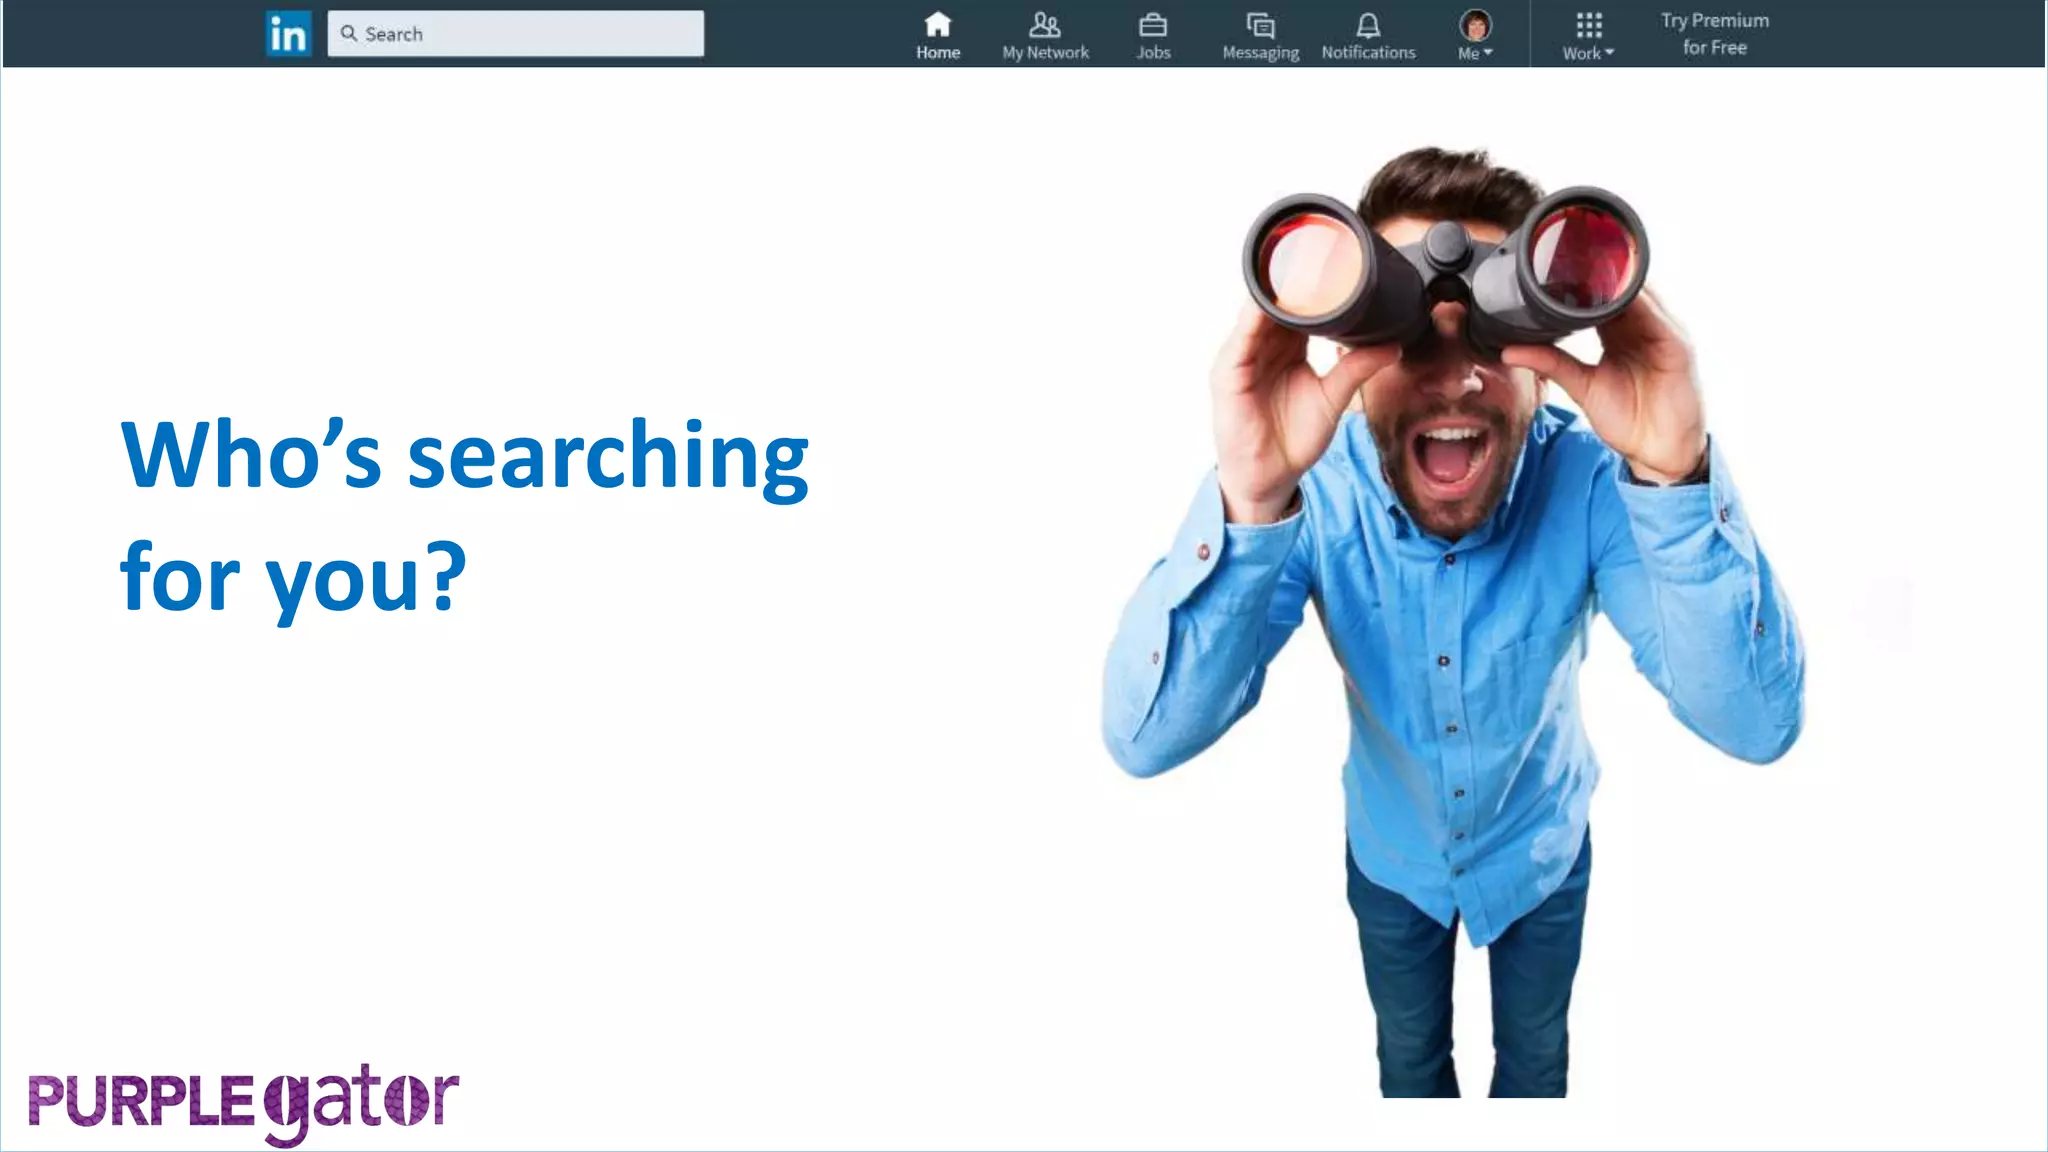Click the search magnifier icon
The height and width of the screenshot is (1152, 2048).
point(349,33)
